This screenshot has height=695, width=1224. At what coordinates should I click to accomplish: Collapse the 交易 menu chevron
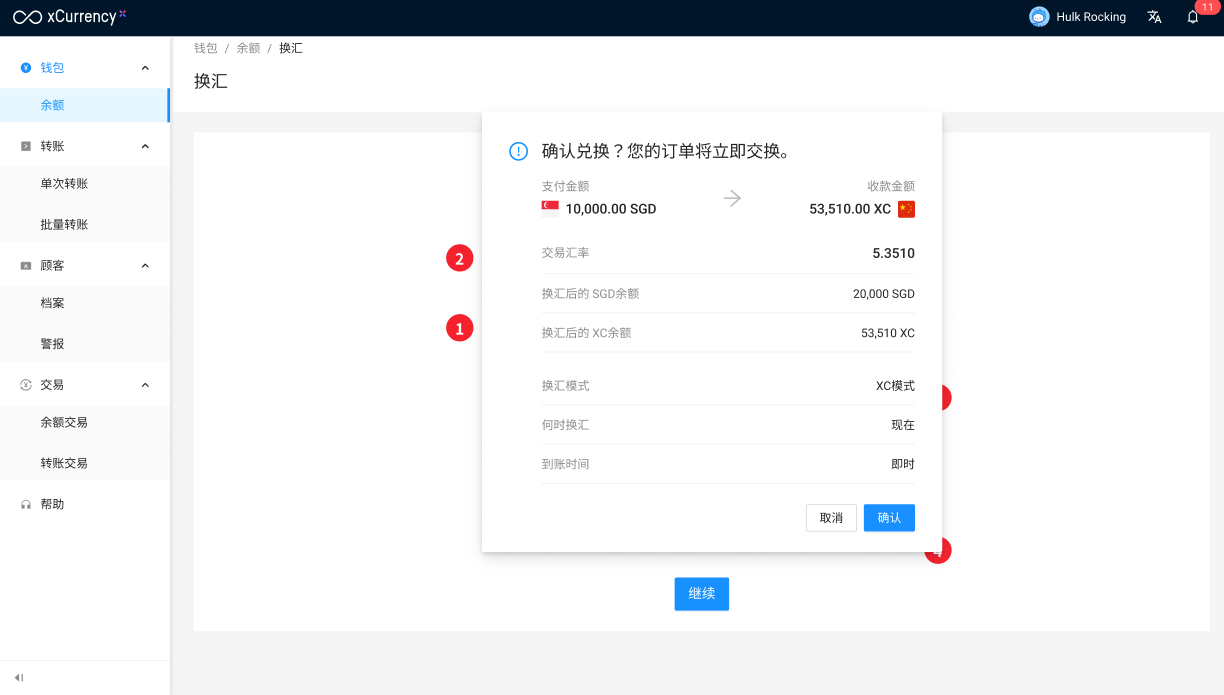click(x=145, y=385)
